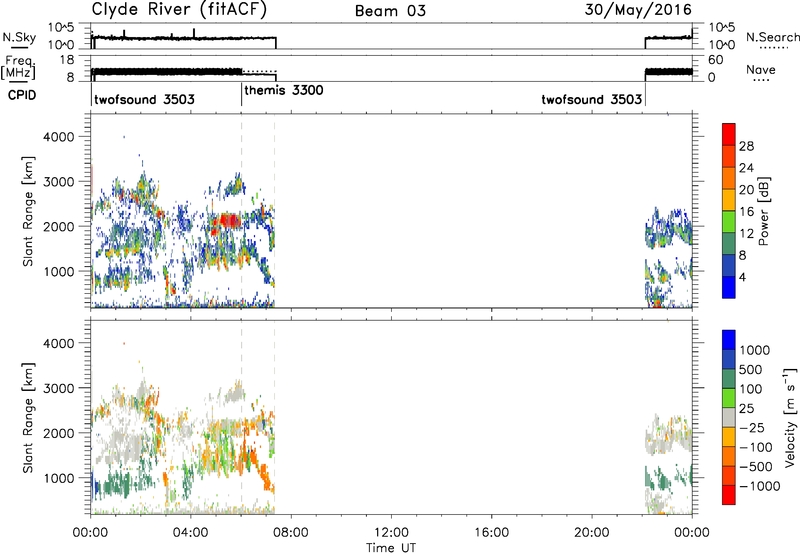Click the '20:00' time axis tick label
800x554 pixels.
[x=592, y=533]
